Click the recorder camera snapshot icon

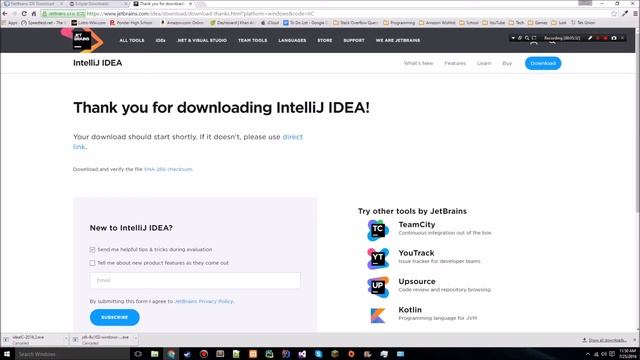click(614, 38)
